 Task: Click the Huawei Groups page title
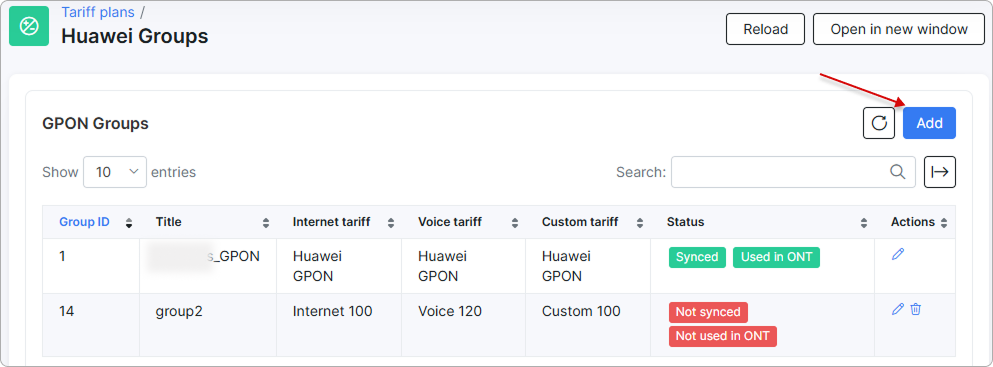(135, 36)
